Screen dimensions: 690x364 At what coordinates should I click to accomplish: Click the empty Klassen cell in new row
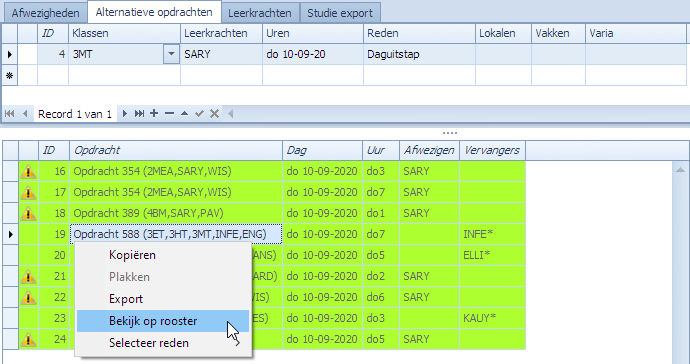pyautogui.click(x=125, y=75)
